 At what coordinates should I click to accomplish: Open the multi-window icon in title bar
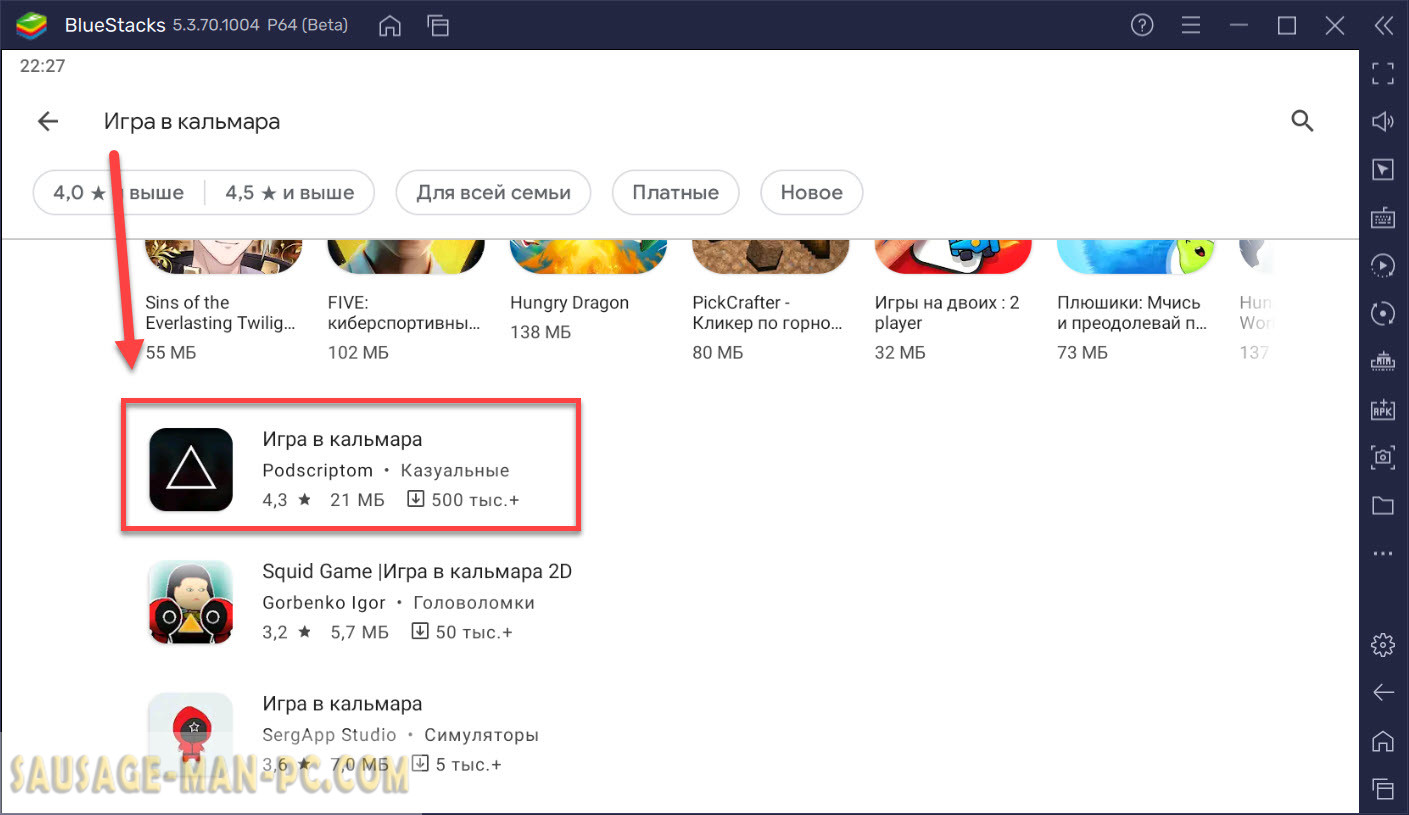point(438,25)
